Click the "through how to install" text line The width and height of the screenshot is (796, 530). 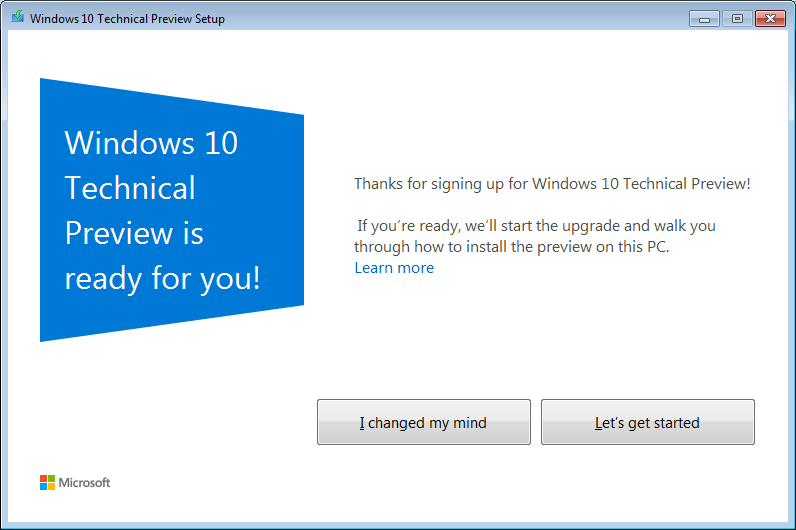512,247
